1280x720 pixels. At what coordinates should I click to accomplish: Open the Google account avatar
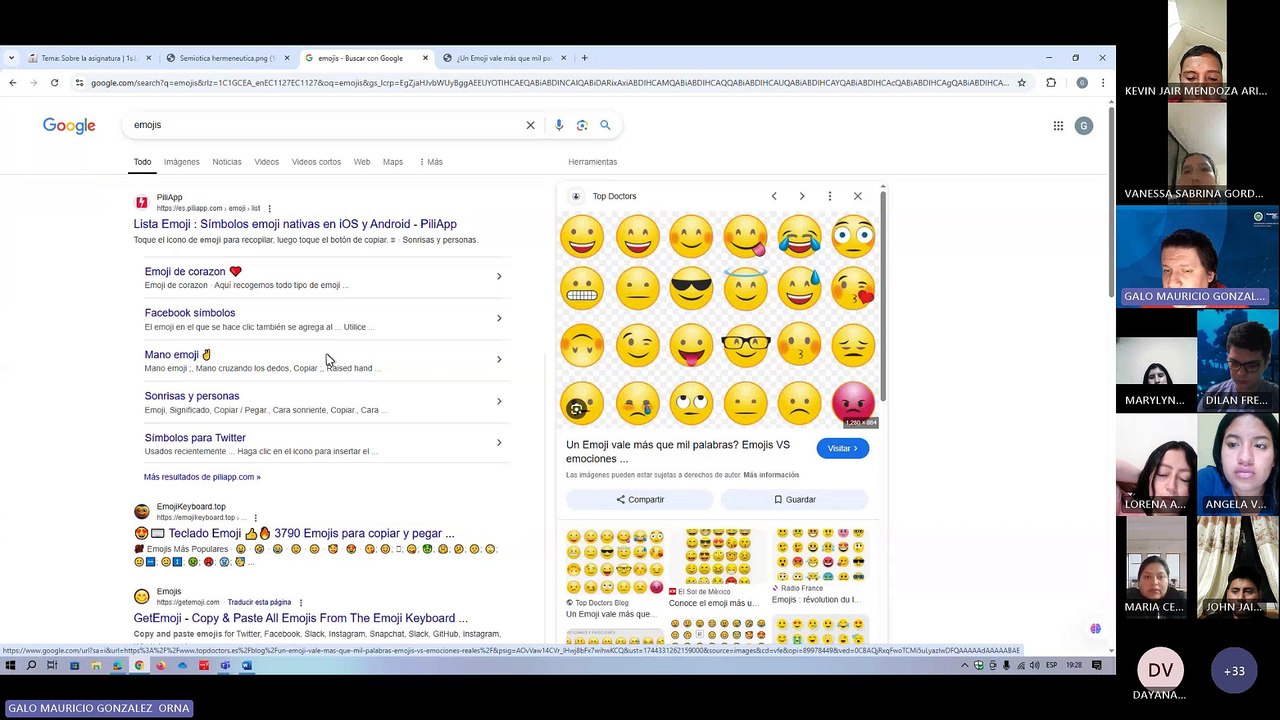[1083, 125]
